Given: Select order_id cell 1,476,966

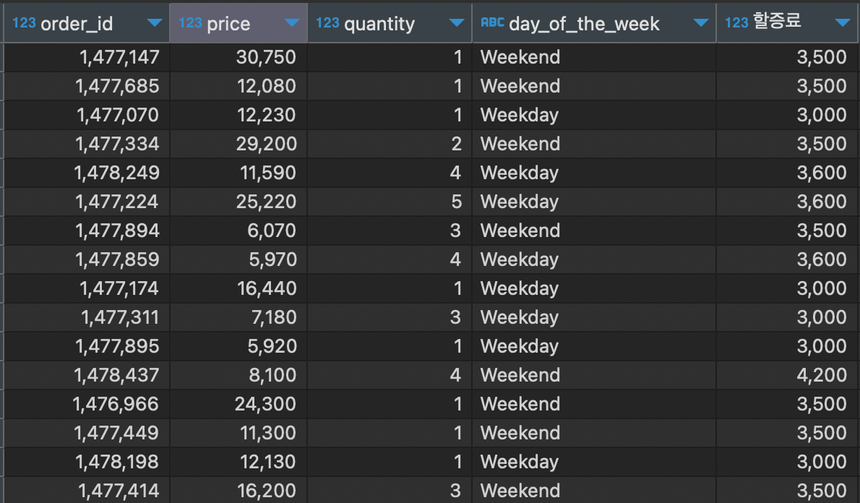Looking at the screenshot, I should pyautogui.click(x=87, y=404).
